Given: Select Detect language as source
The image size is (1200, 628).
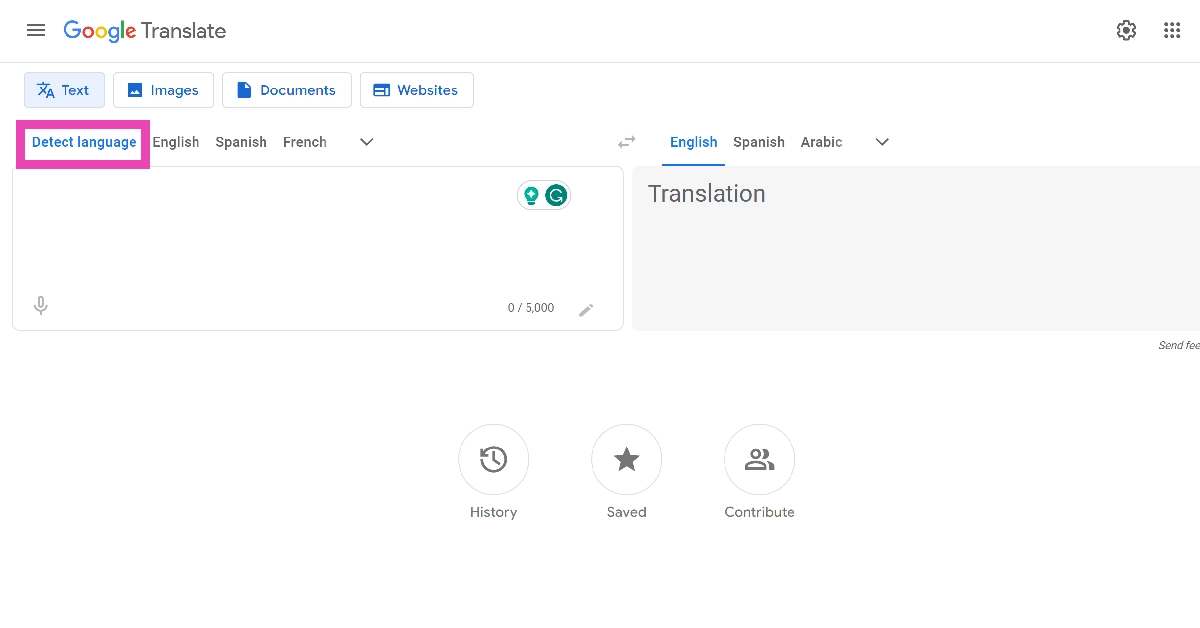Looking at the screenshot, I should click(84, 142).
